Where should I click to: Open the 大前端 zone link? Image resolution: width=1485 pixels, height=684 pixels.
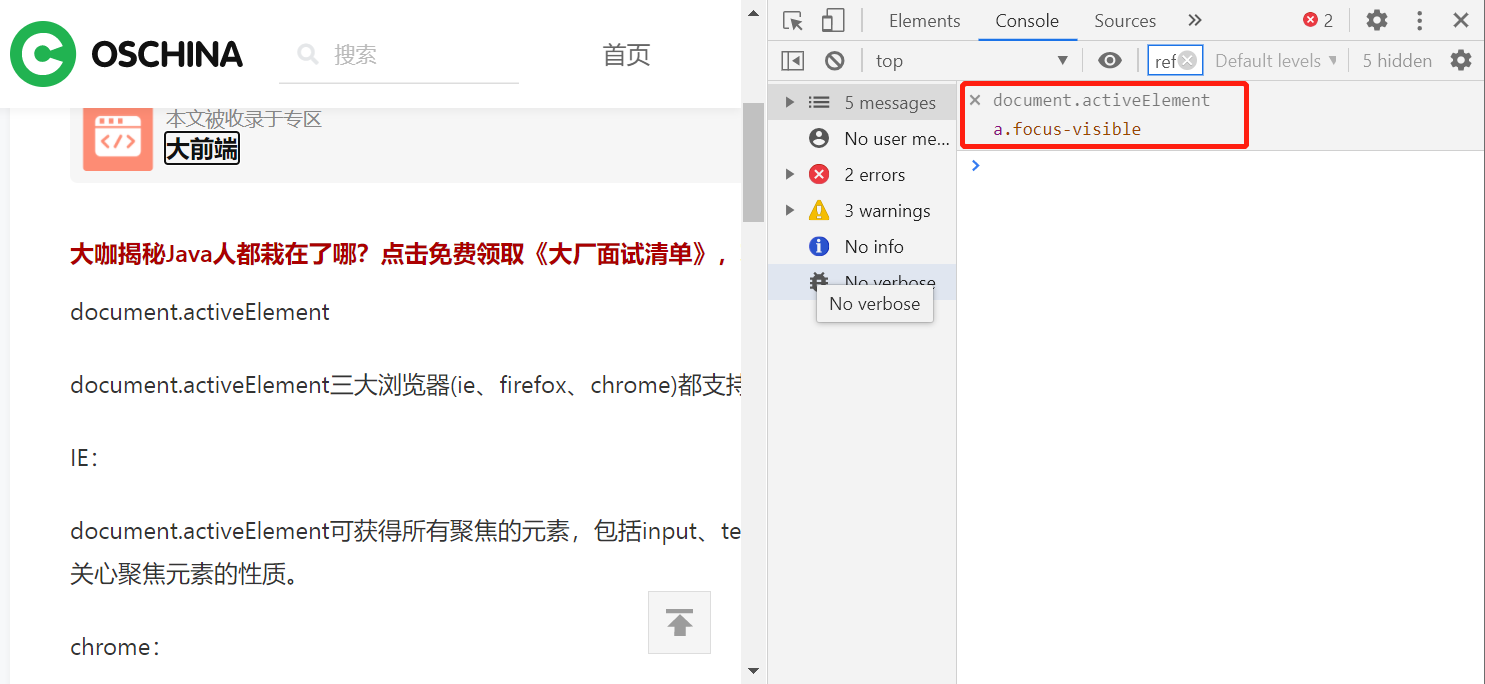[x=201, y=148]
